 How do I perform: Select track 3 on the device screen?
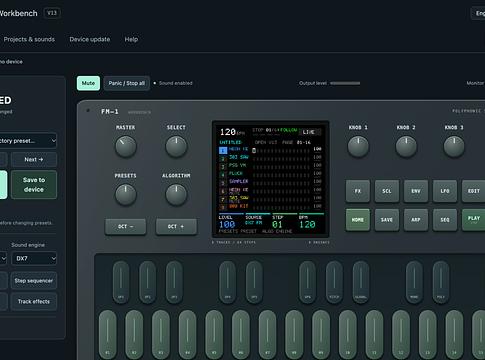[x=223, y=167]
